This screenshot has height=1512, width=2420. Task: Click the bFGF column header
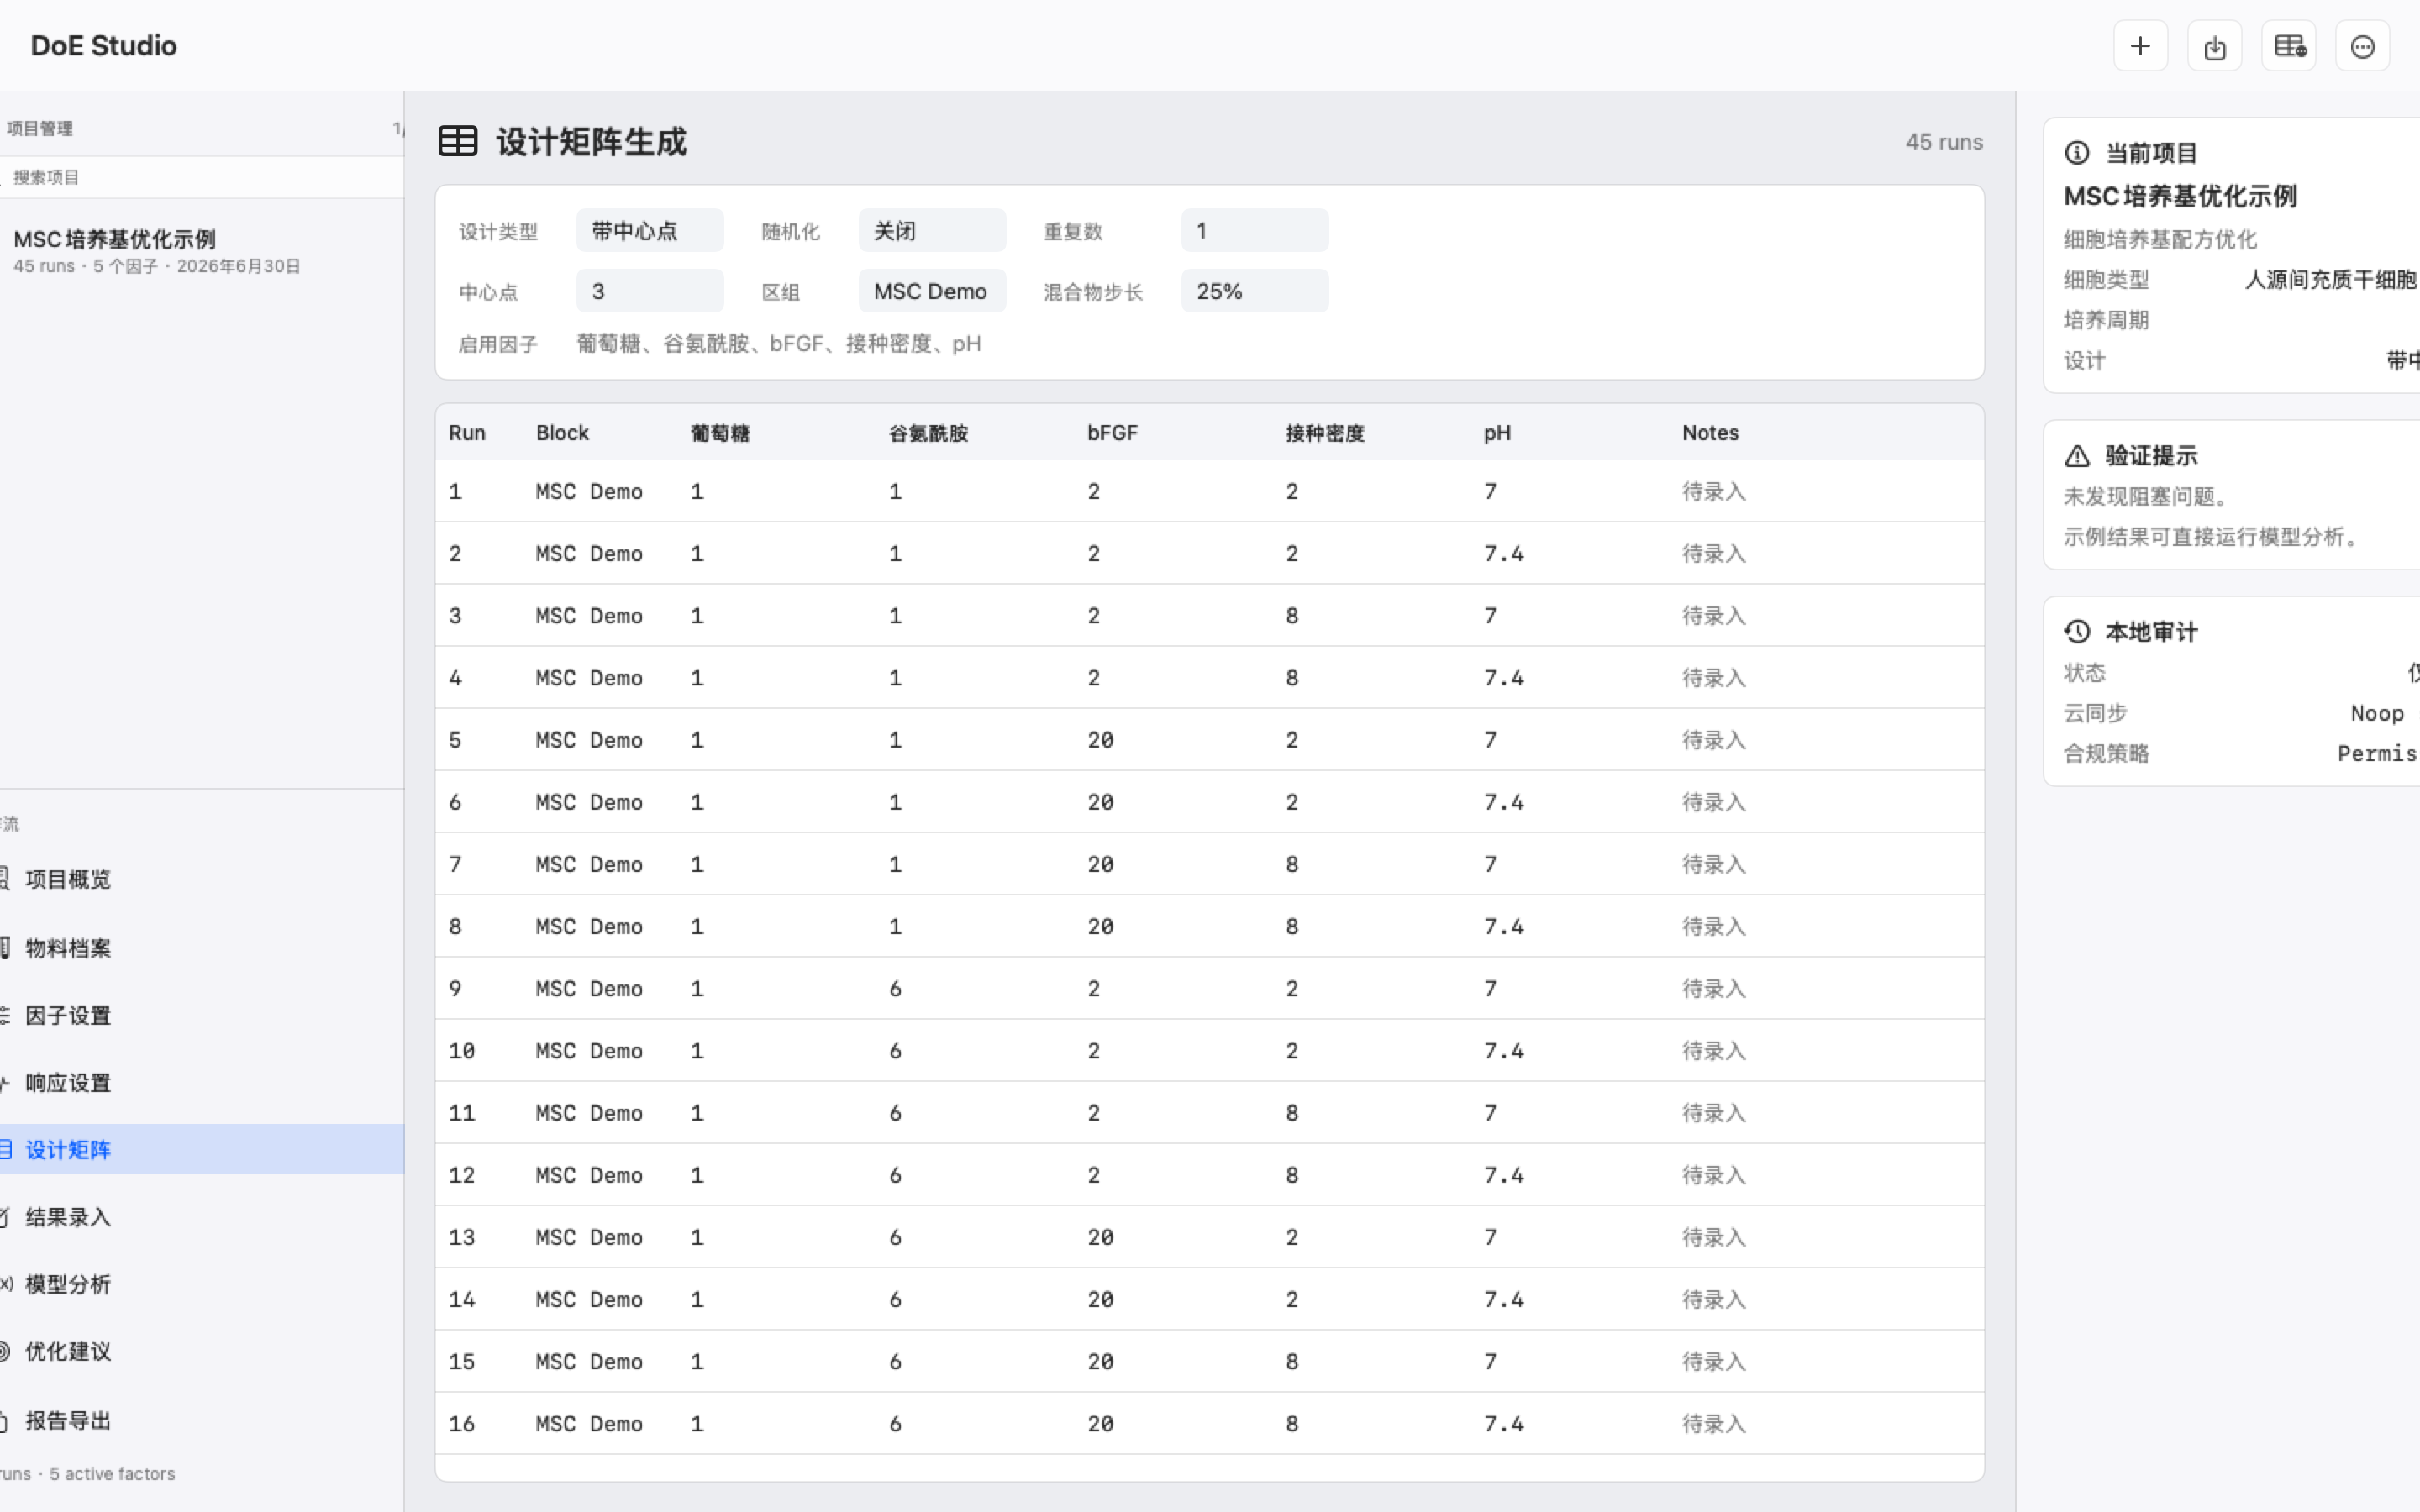[1112, 433]
